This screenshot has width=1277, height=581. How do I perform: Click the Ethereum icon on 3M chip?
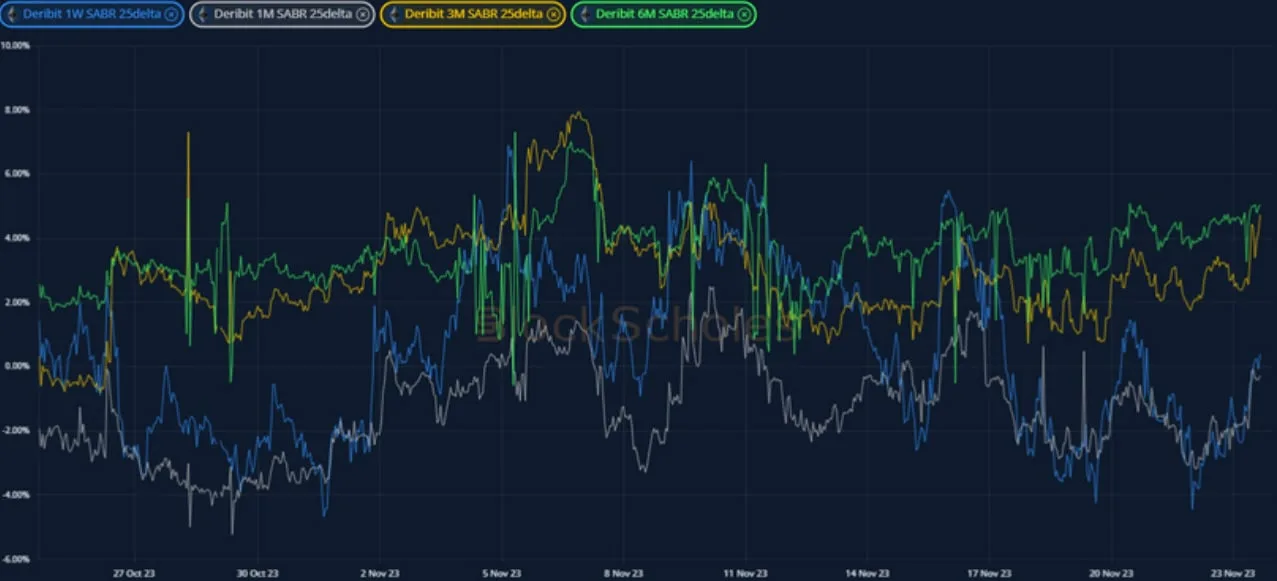tap(395, 14)
